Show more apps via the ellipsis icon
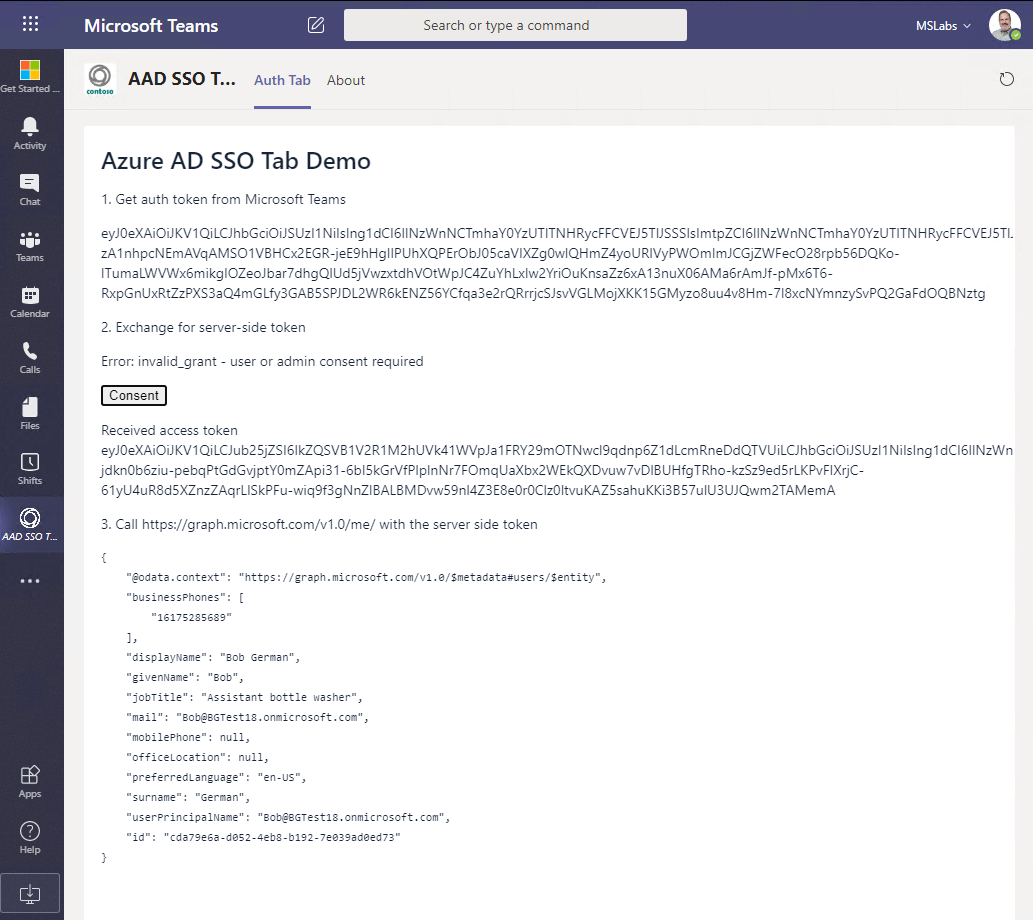1033x920 pixels. [x=30, y=581]
